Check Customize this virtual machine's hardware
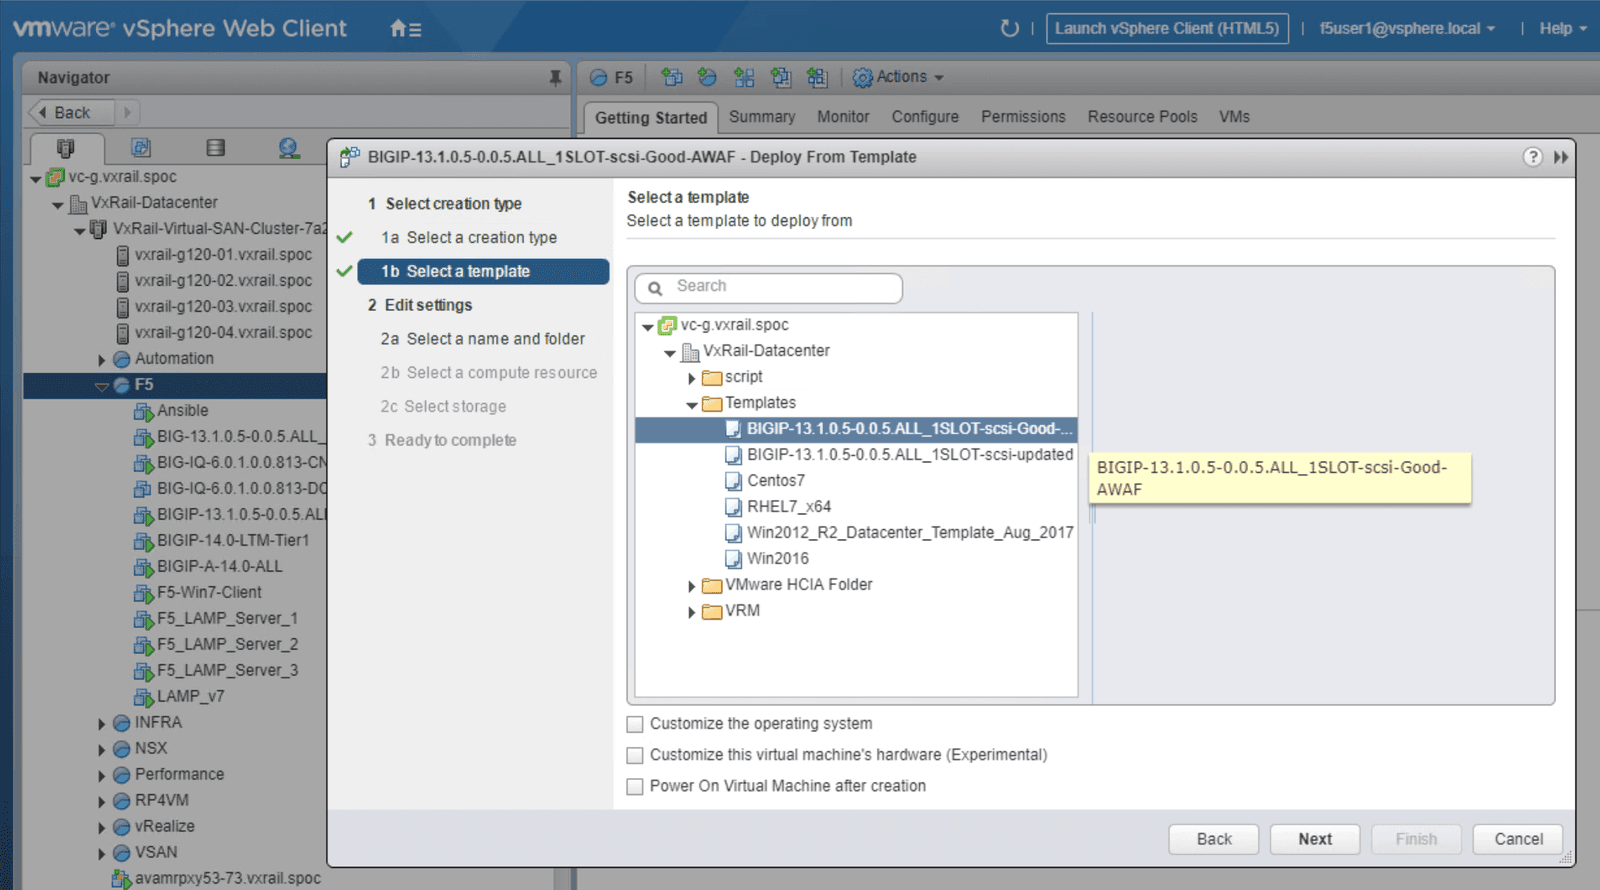The height and width of the screenshot is (890, 1600). pos(635,755)
